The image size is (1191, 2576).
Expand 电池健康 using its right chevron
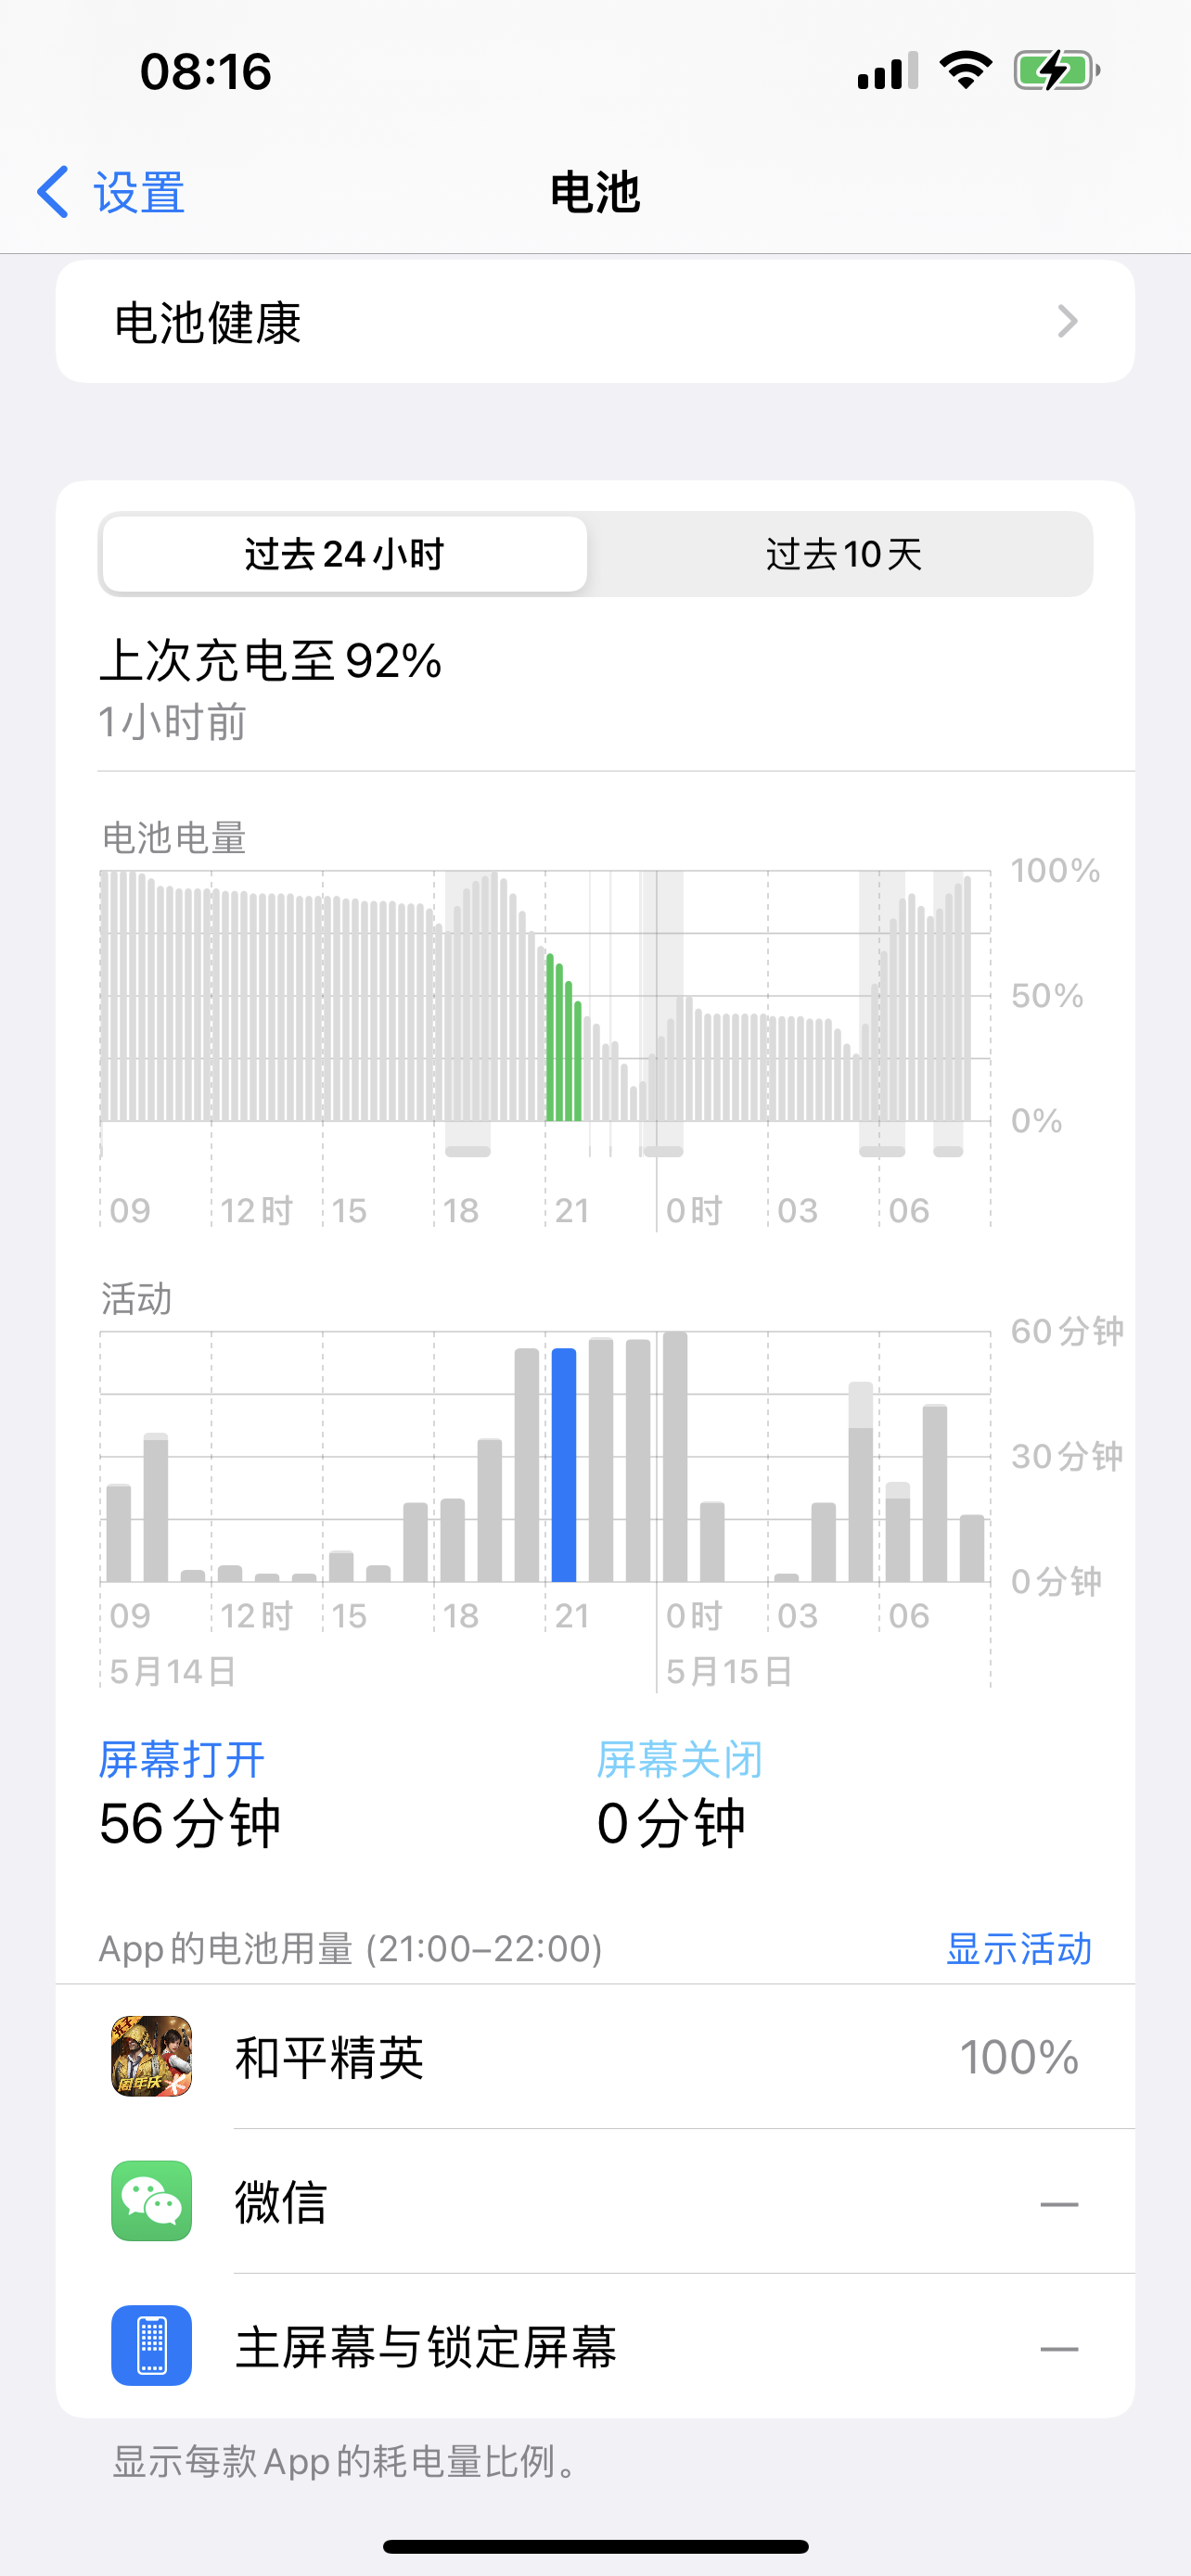[x=1067, y=322]
